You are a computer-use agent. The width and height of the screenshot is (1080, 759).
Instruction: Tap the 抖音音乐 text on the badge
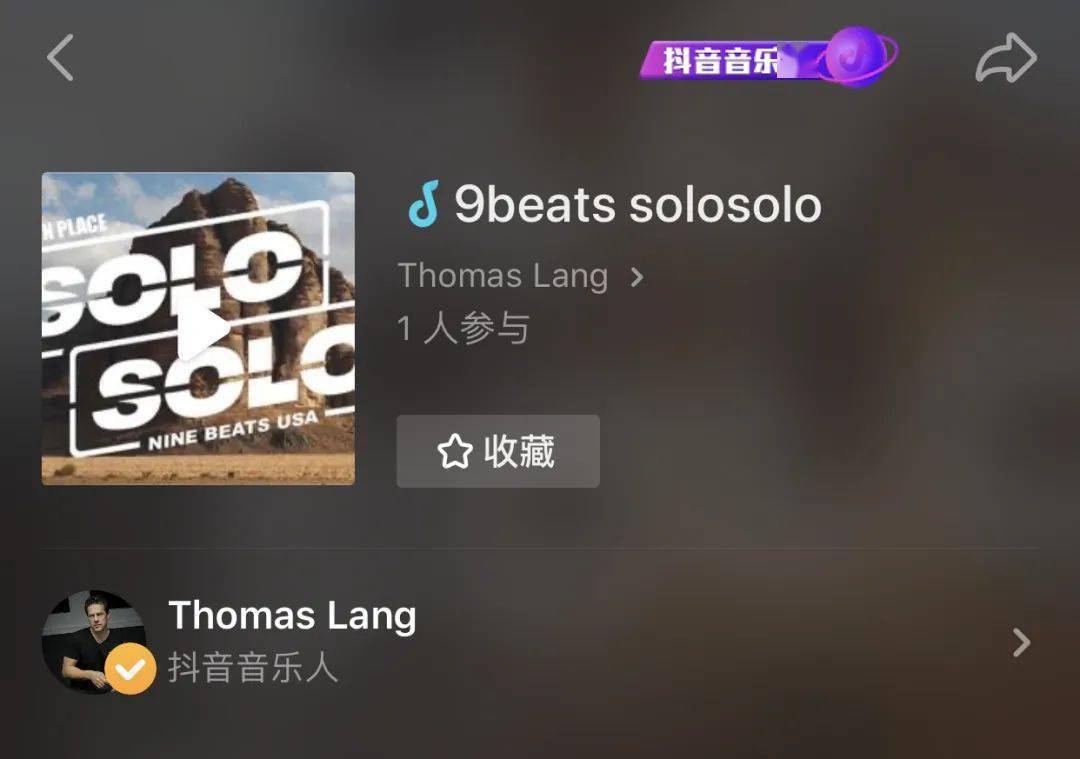[721, 60]
